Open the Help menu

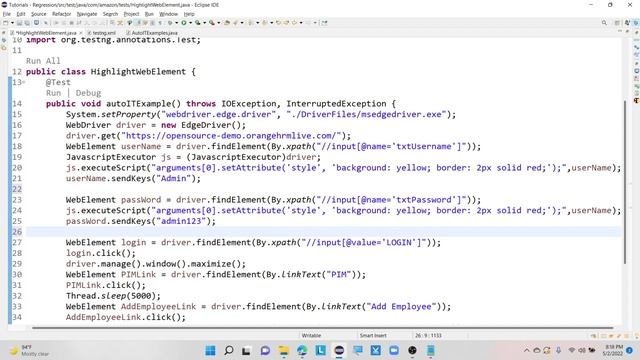[189, 14]
